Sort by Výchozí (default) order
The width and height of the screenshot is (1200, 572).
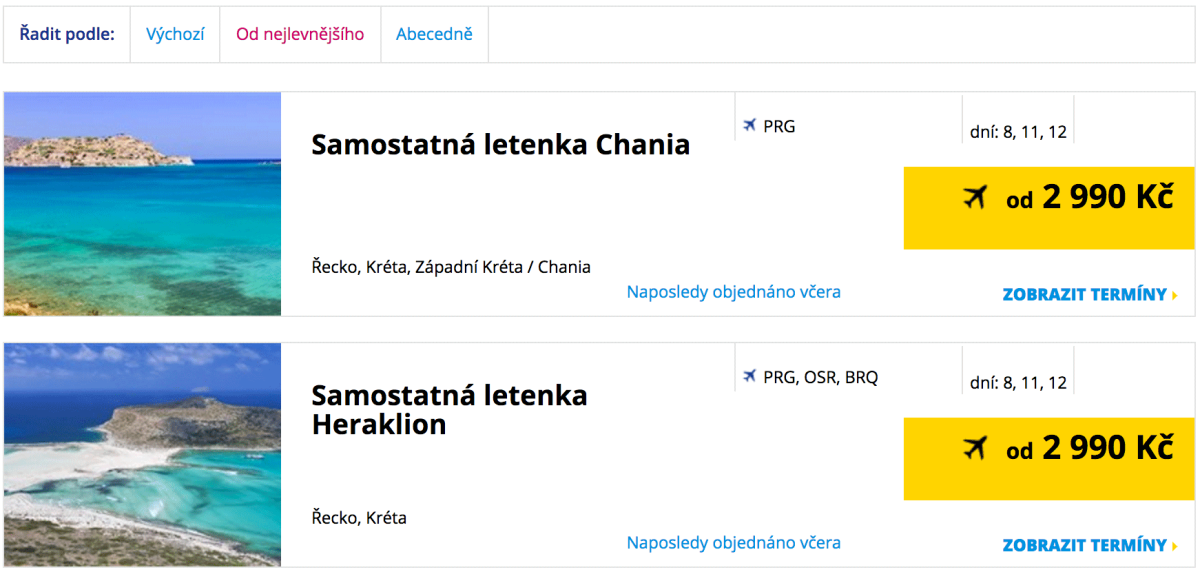tap(175, 34)
